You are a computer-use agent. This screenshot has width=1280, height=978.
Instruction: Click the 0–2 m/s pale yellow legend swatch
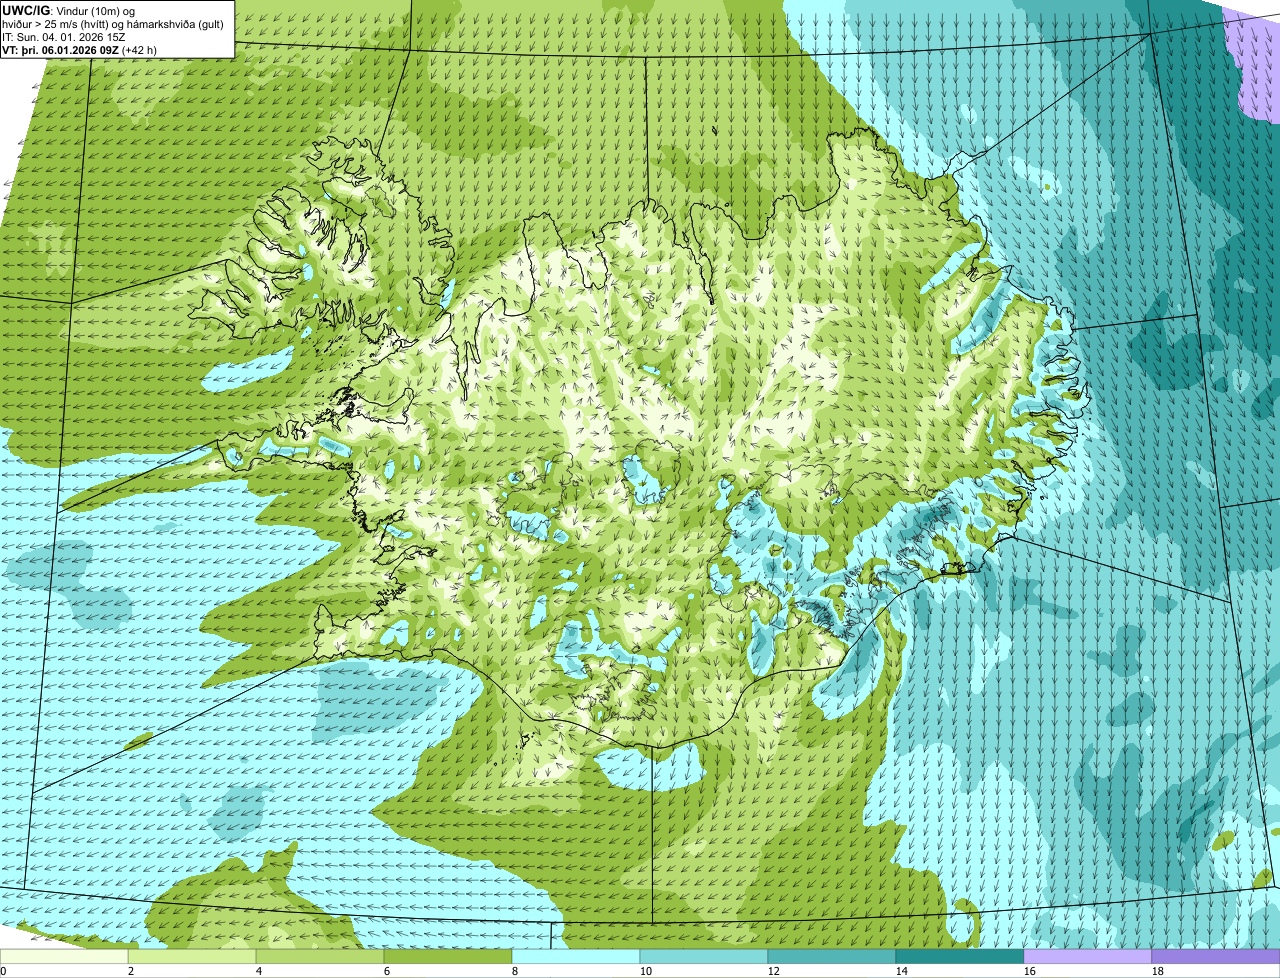pyautogui.click(x=64, y=957)
